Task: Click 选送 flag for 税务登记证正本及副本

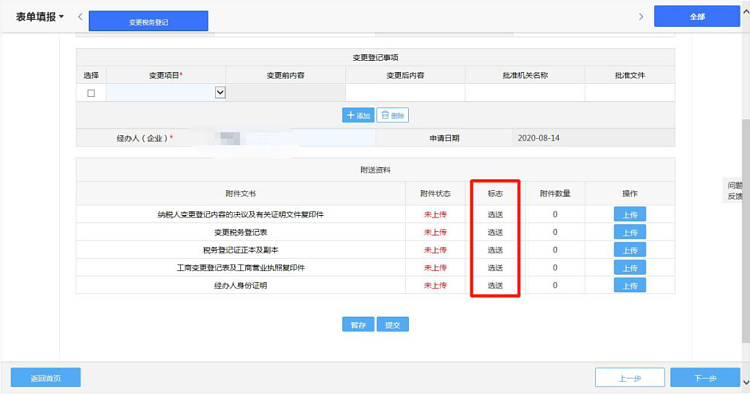Action: pyautogui.click(x=495, y=250)
